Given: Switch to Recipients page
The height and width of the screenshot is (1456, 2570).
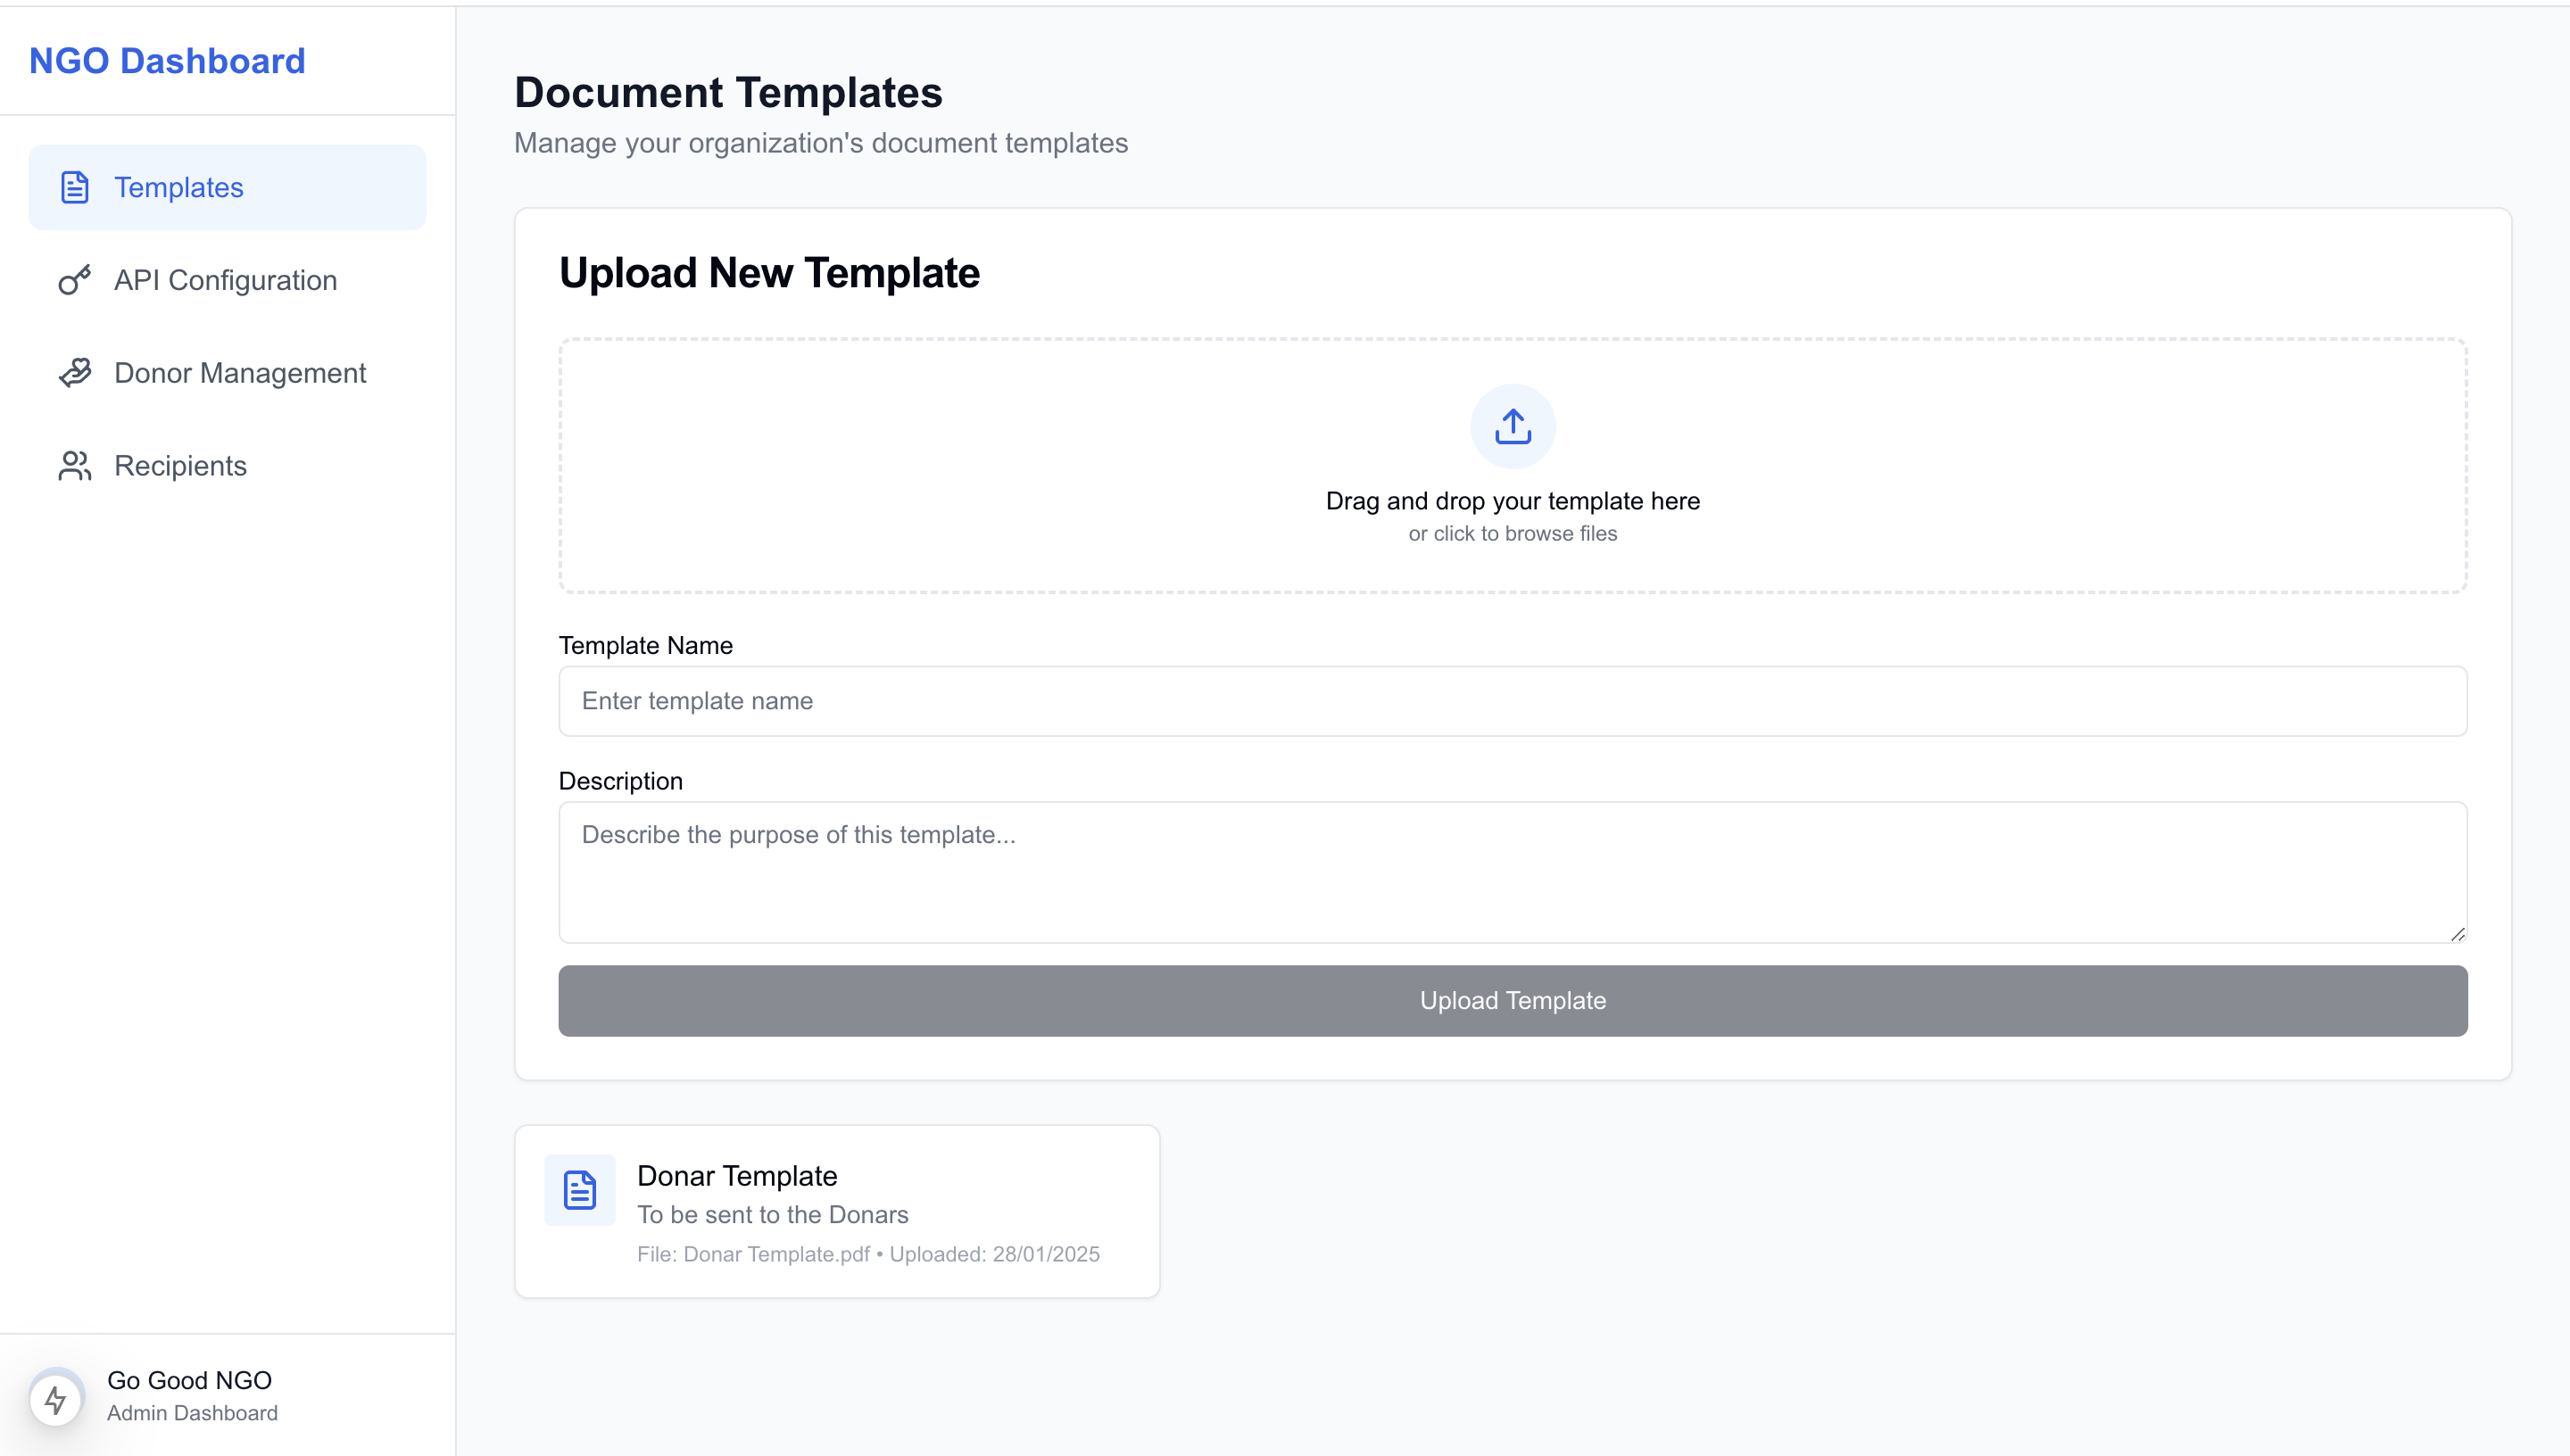Looking at the screenshot, I should [x=181, y=466].
